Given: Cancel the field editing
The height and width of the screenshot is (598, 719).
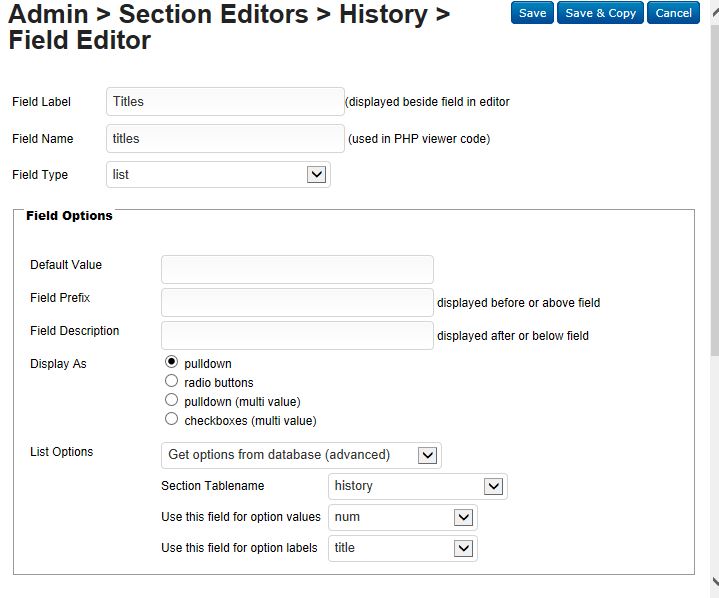Looking at the screenshot, I should coord(673,13).
